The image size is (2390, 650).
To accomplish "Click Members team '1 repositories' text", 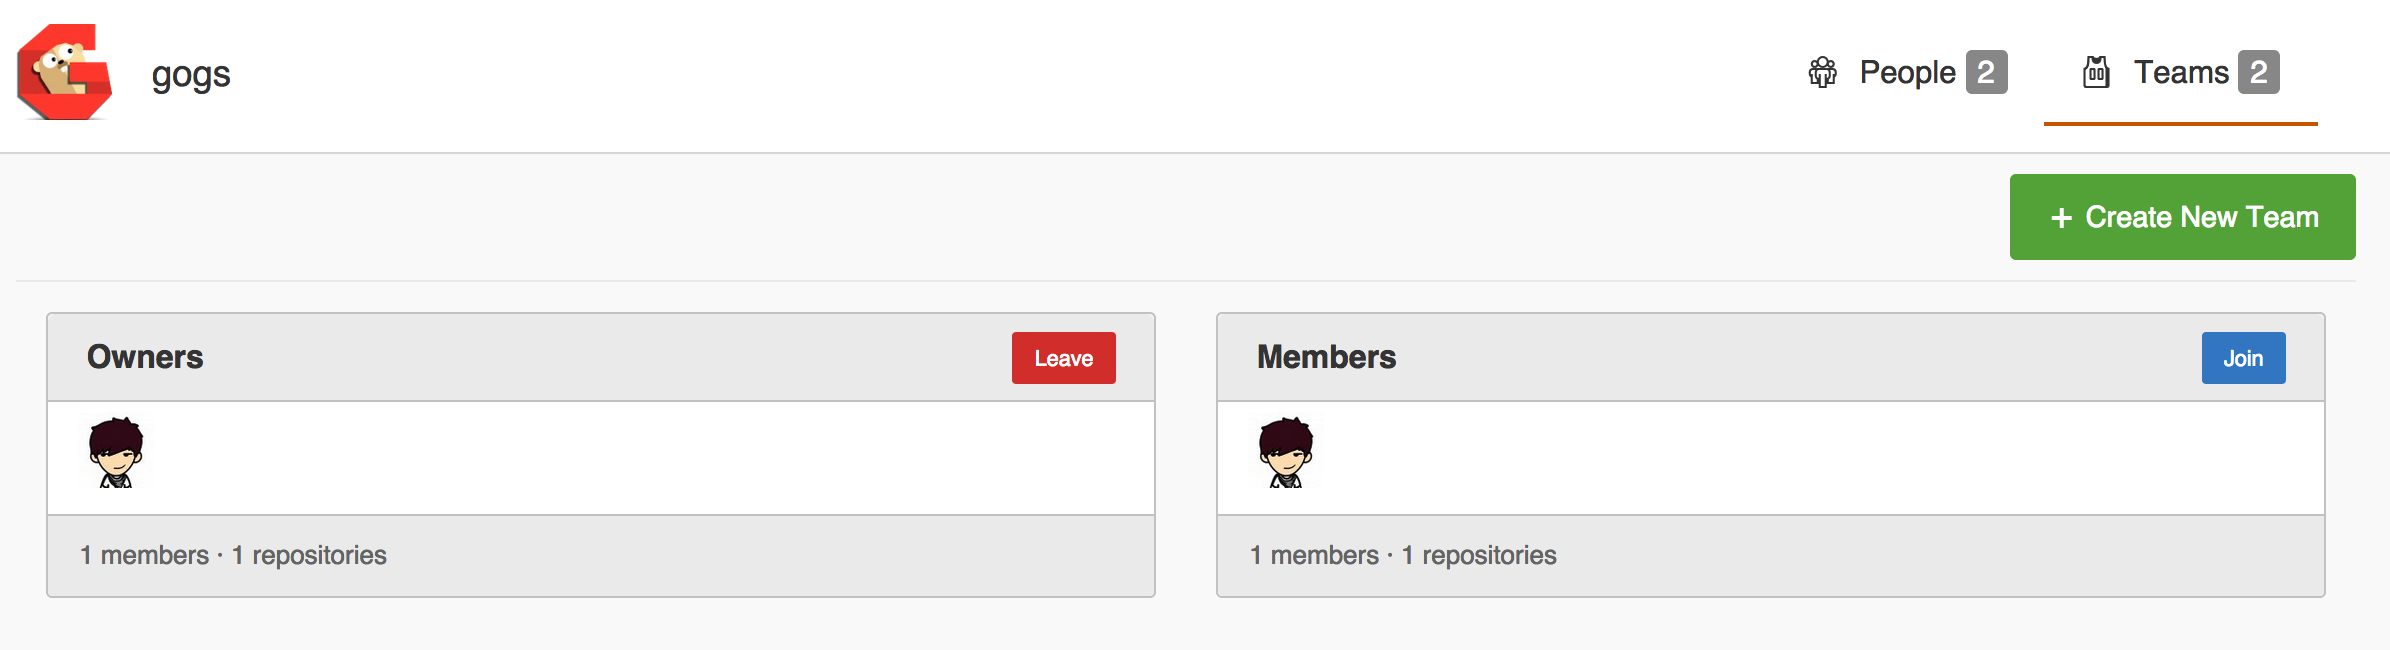I will point(1479,555).
